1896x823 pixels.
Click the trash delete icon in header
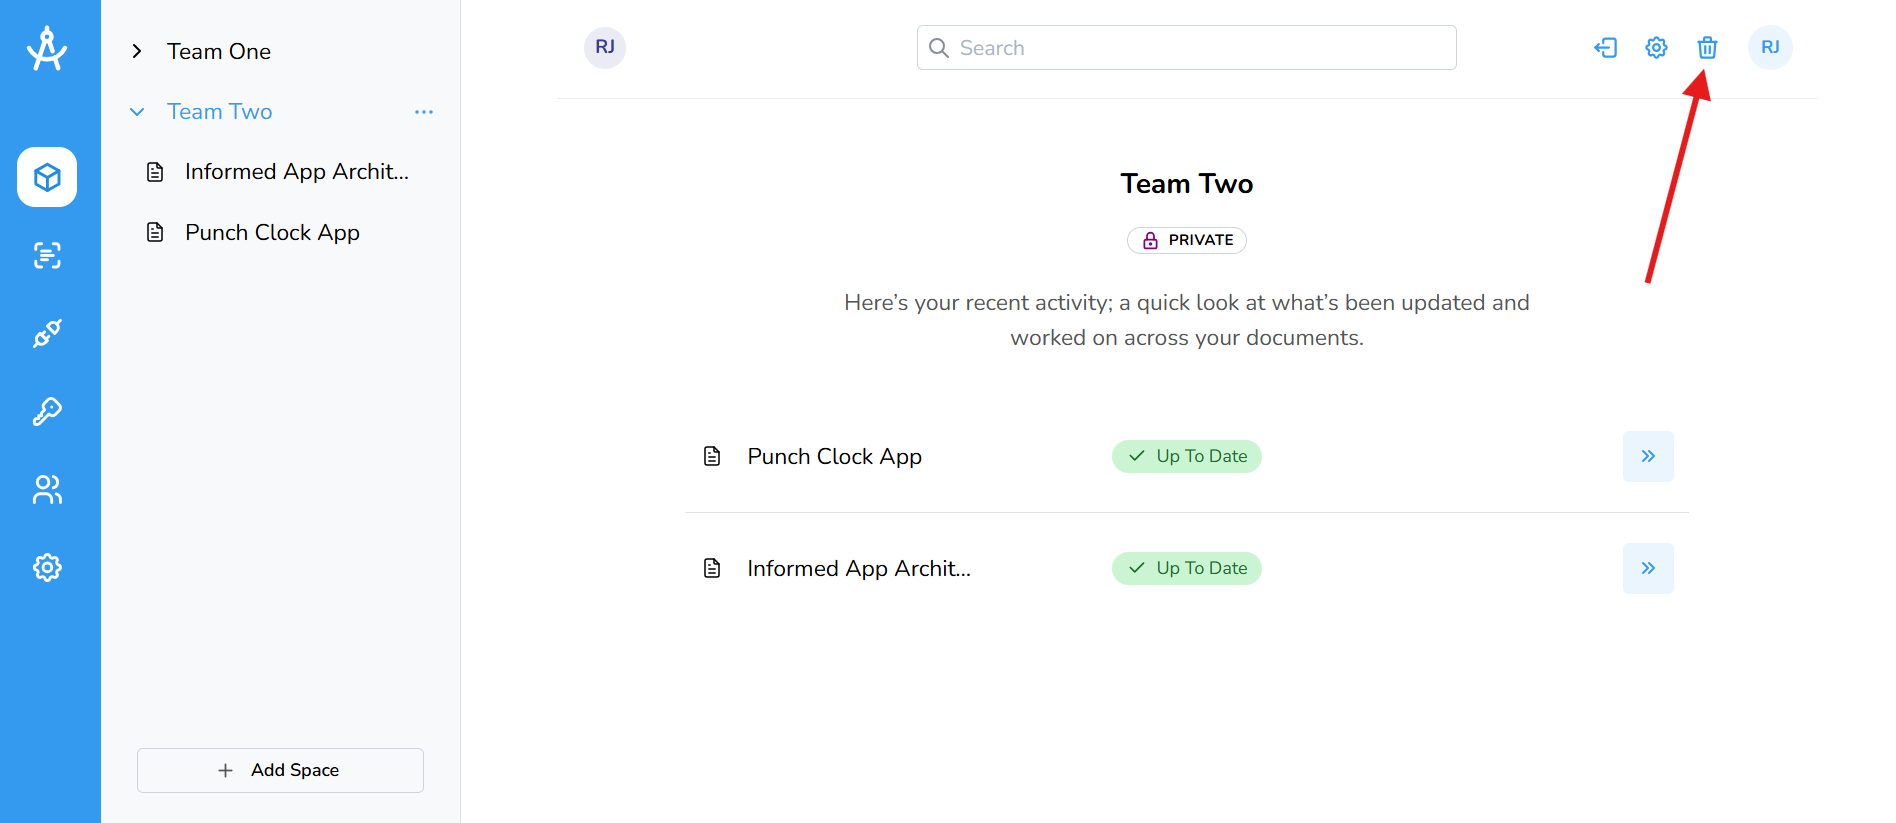[1707, 47]
